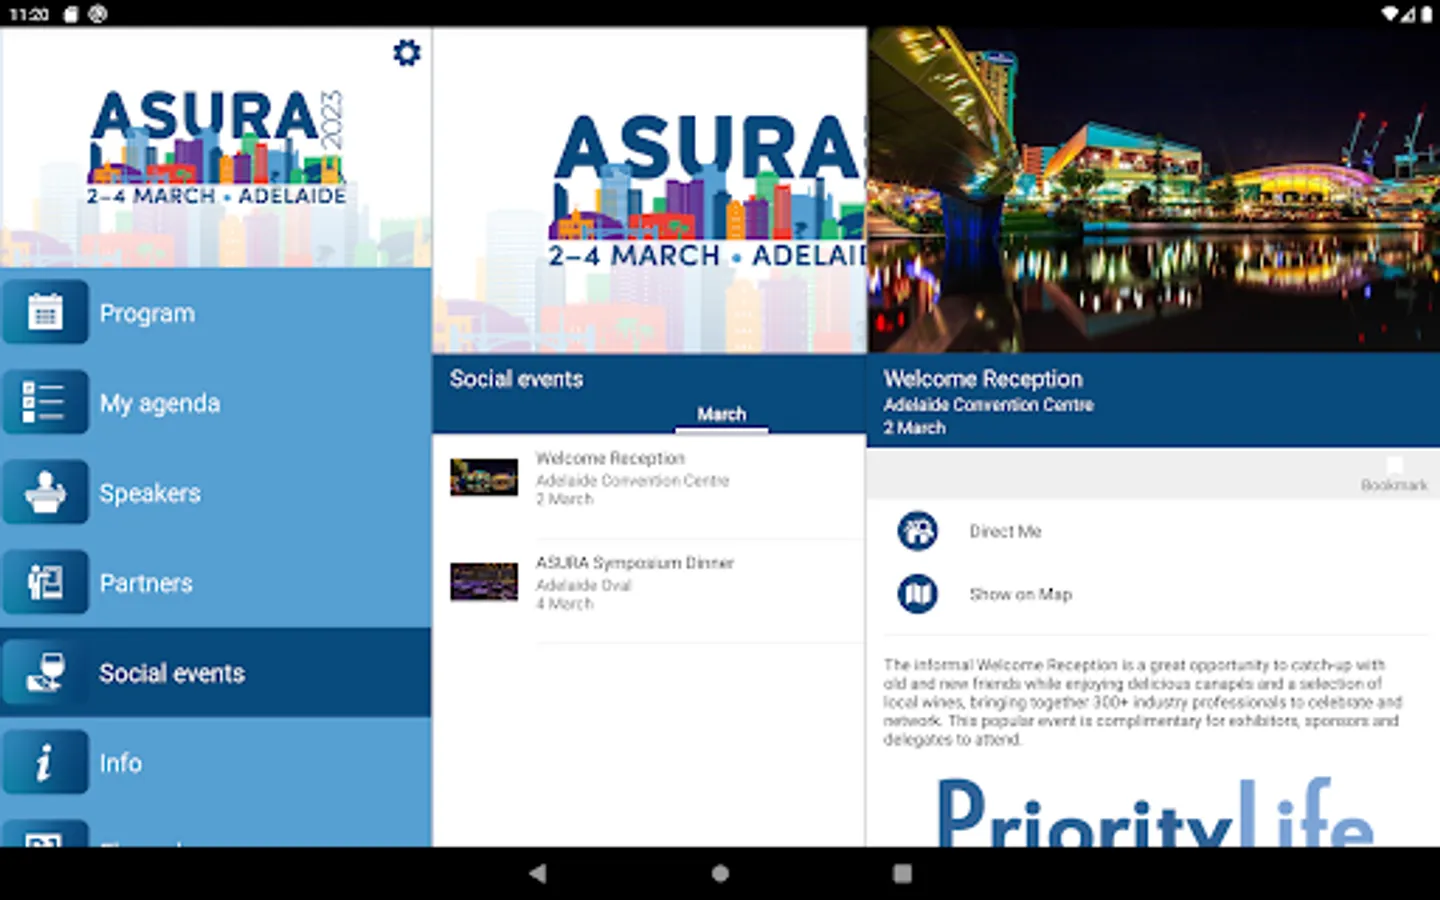Click the Social events wine glass icon
The height and width of the screenshot is (900, 1440).
point(45,673)
